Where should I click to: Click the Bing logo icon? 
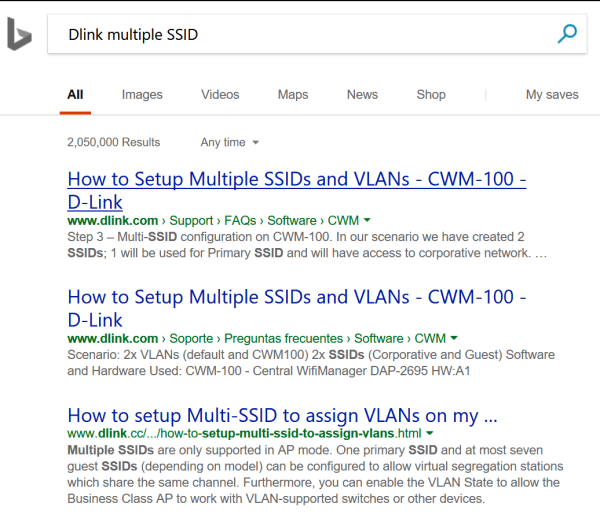click(x=19, y=34)
